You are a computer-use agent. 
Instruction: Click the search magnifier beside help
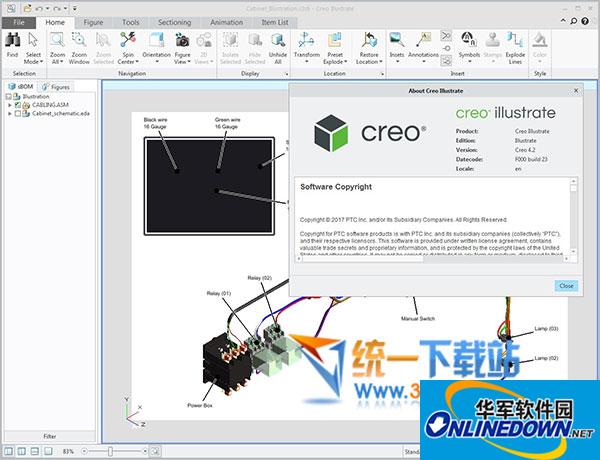coord(574,21)
